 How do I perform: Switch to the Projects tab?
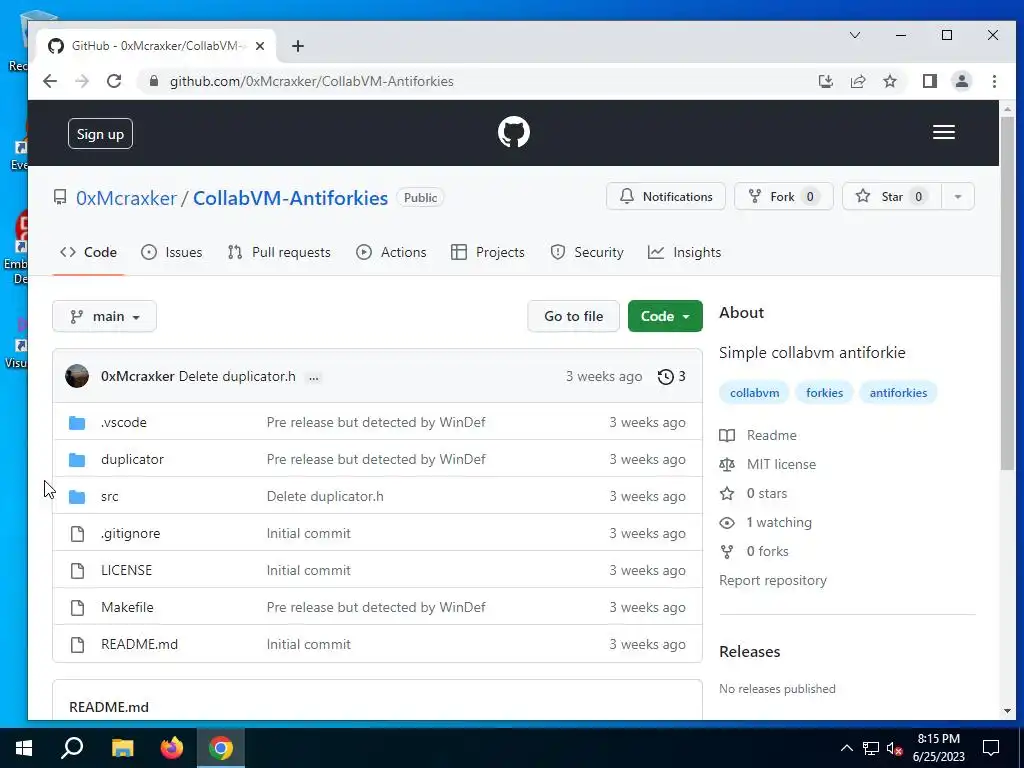click(x=488, y=252)
